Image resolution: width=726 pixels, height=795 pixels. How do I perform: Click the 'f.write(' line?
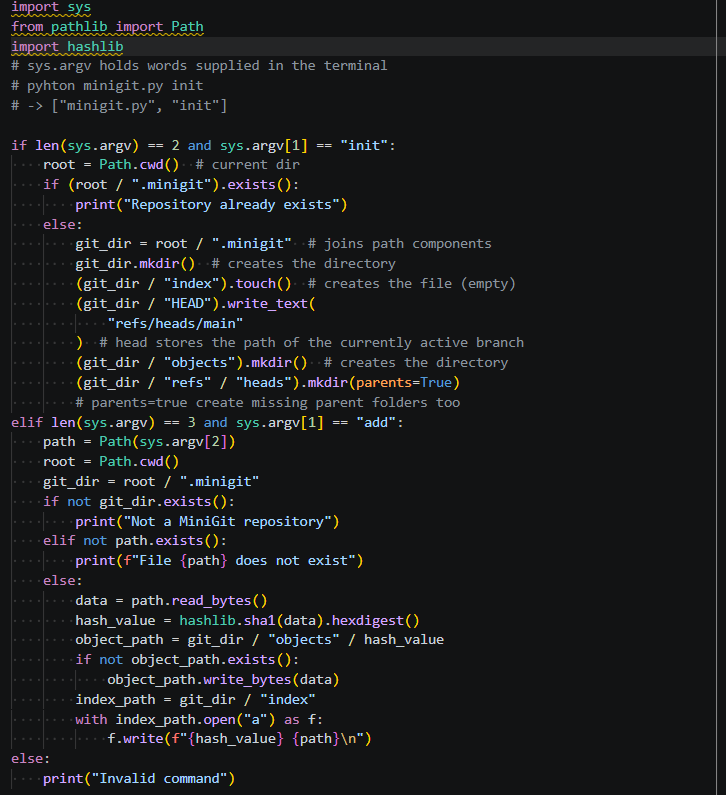point(239,739)
